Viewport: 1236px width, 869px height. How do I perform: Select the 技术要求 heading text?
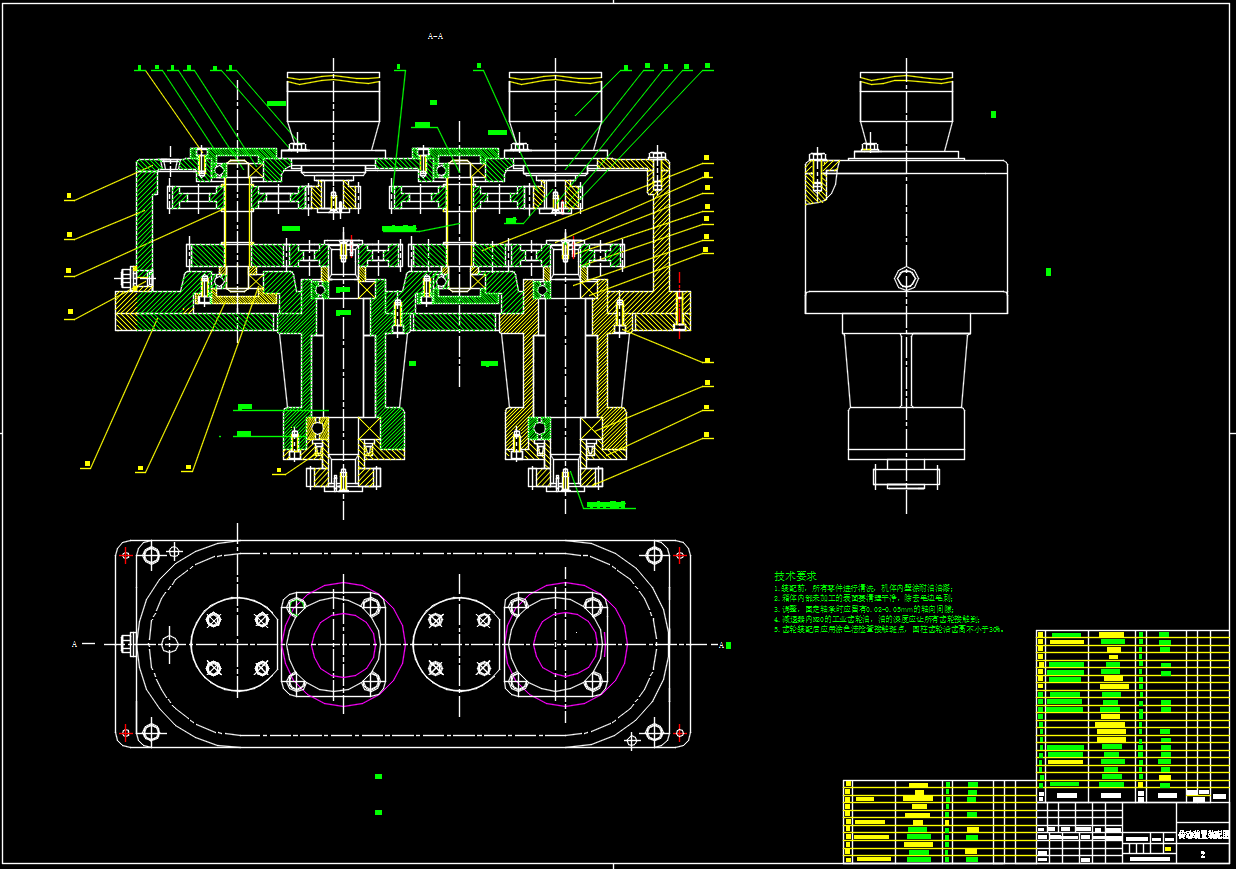coord(795,576)
